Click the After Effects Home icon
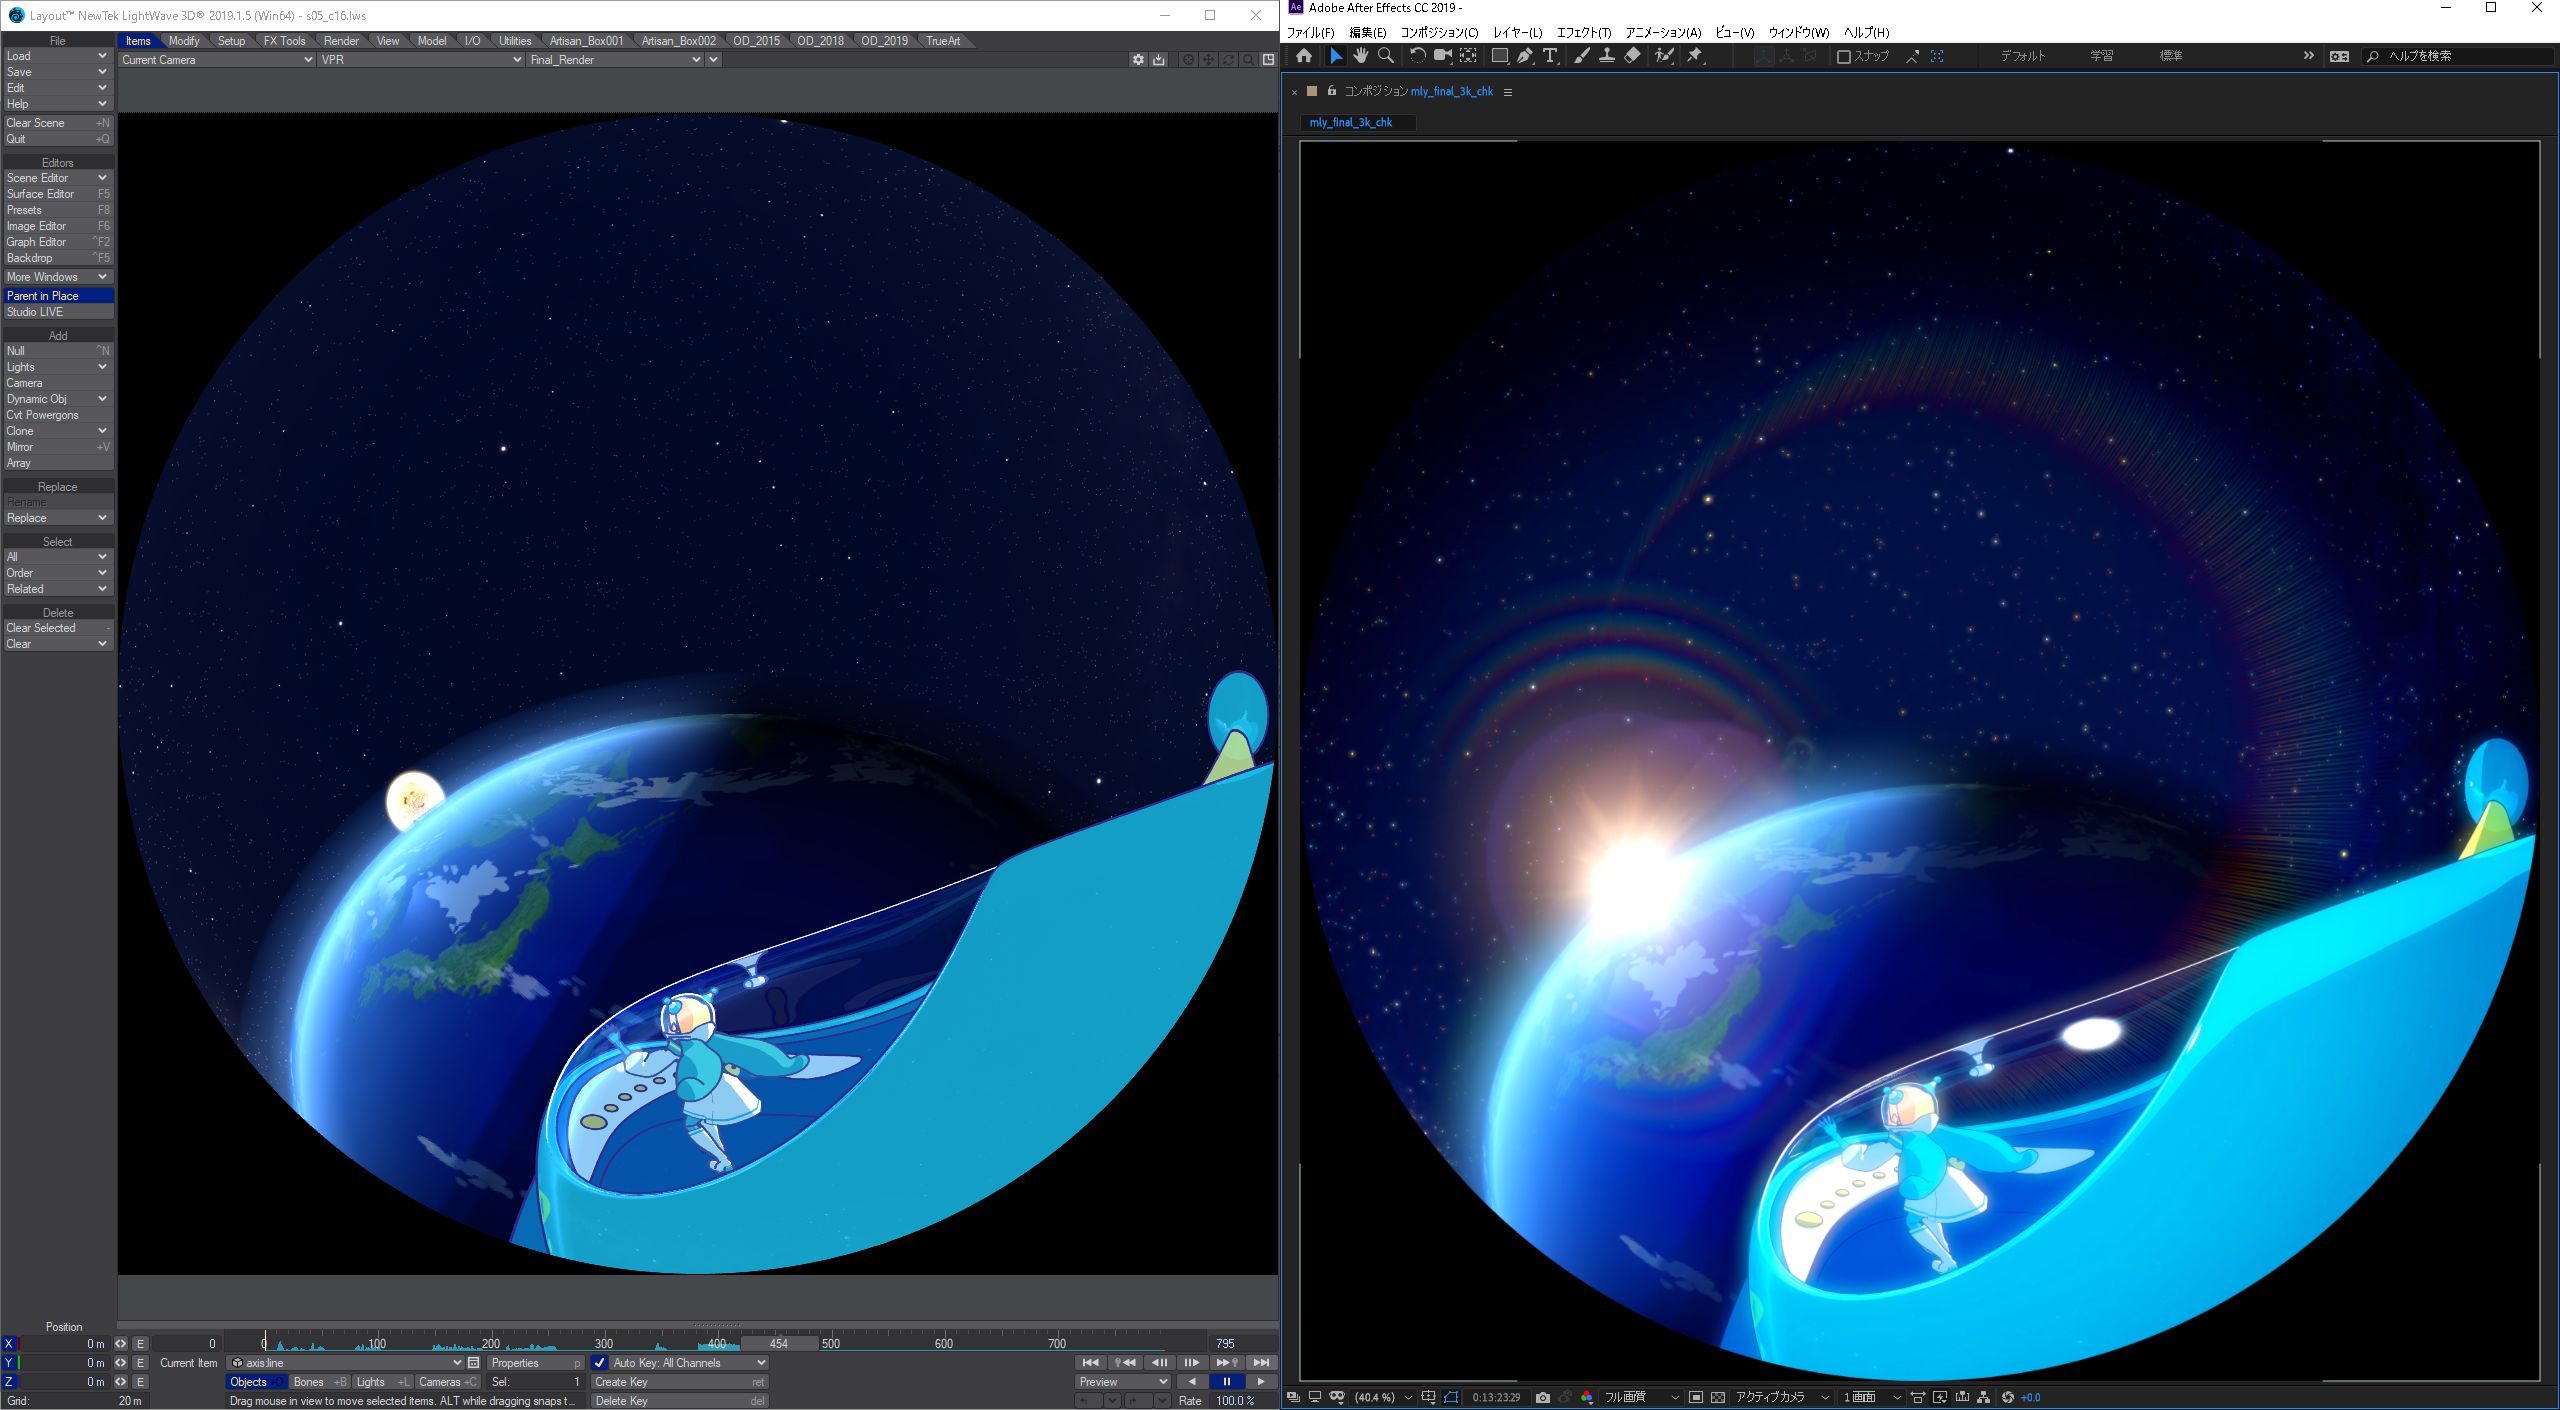2560x1410 pixels. (x=1304, y=56)
